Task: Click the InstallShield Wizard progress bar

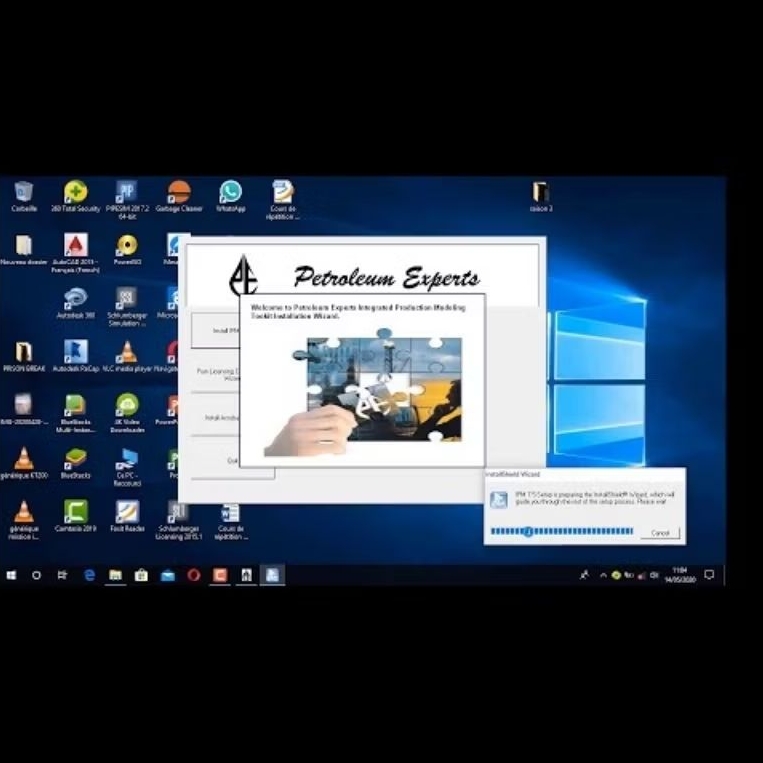Action: click(x=562, y=531)
